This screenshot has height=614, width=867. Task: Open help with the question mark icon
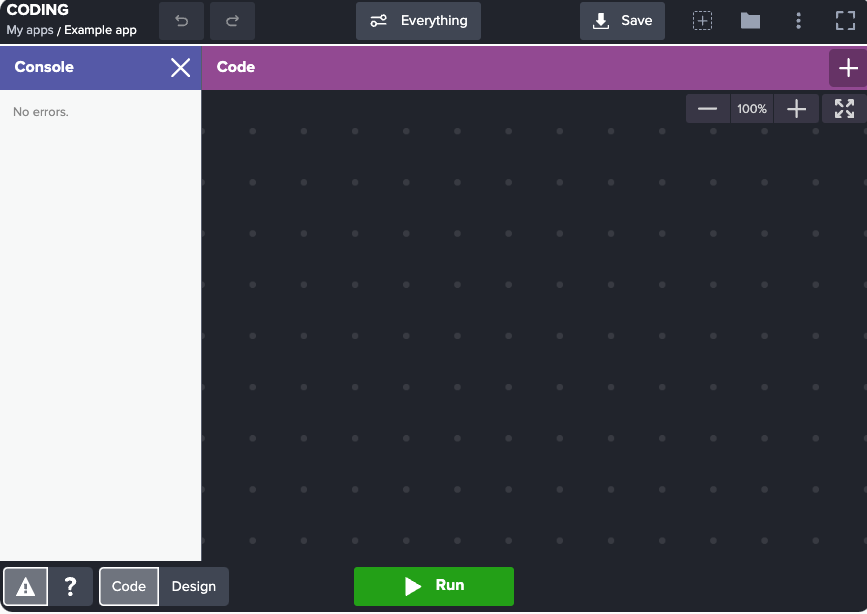pos(70,586)
